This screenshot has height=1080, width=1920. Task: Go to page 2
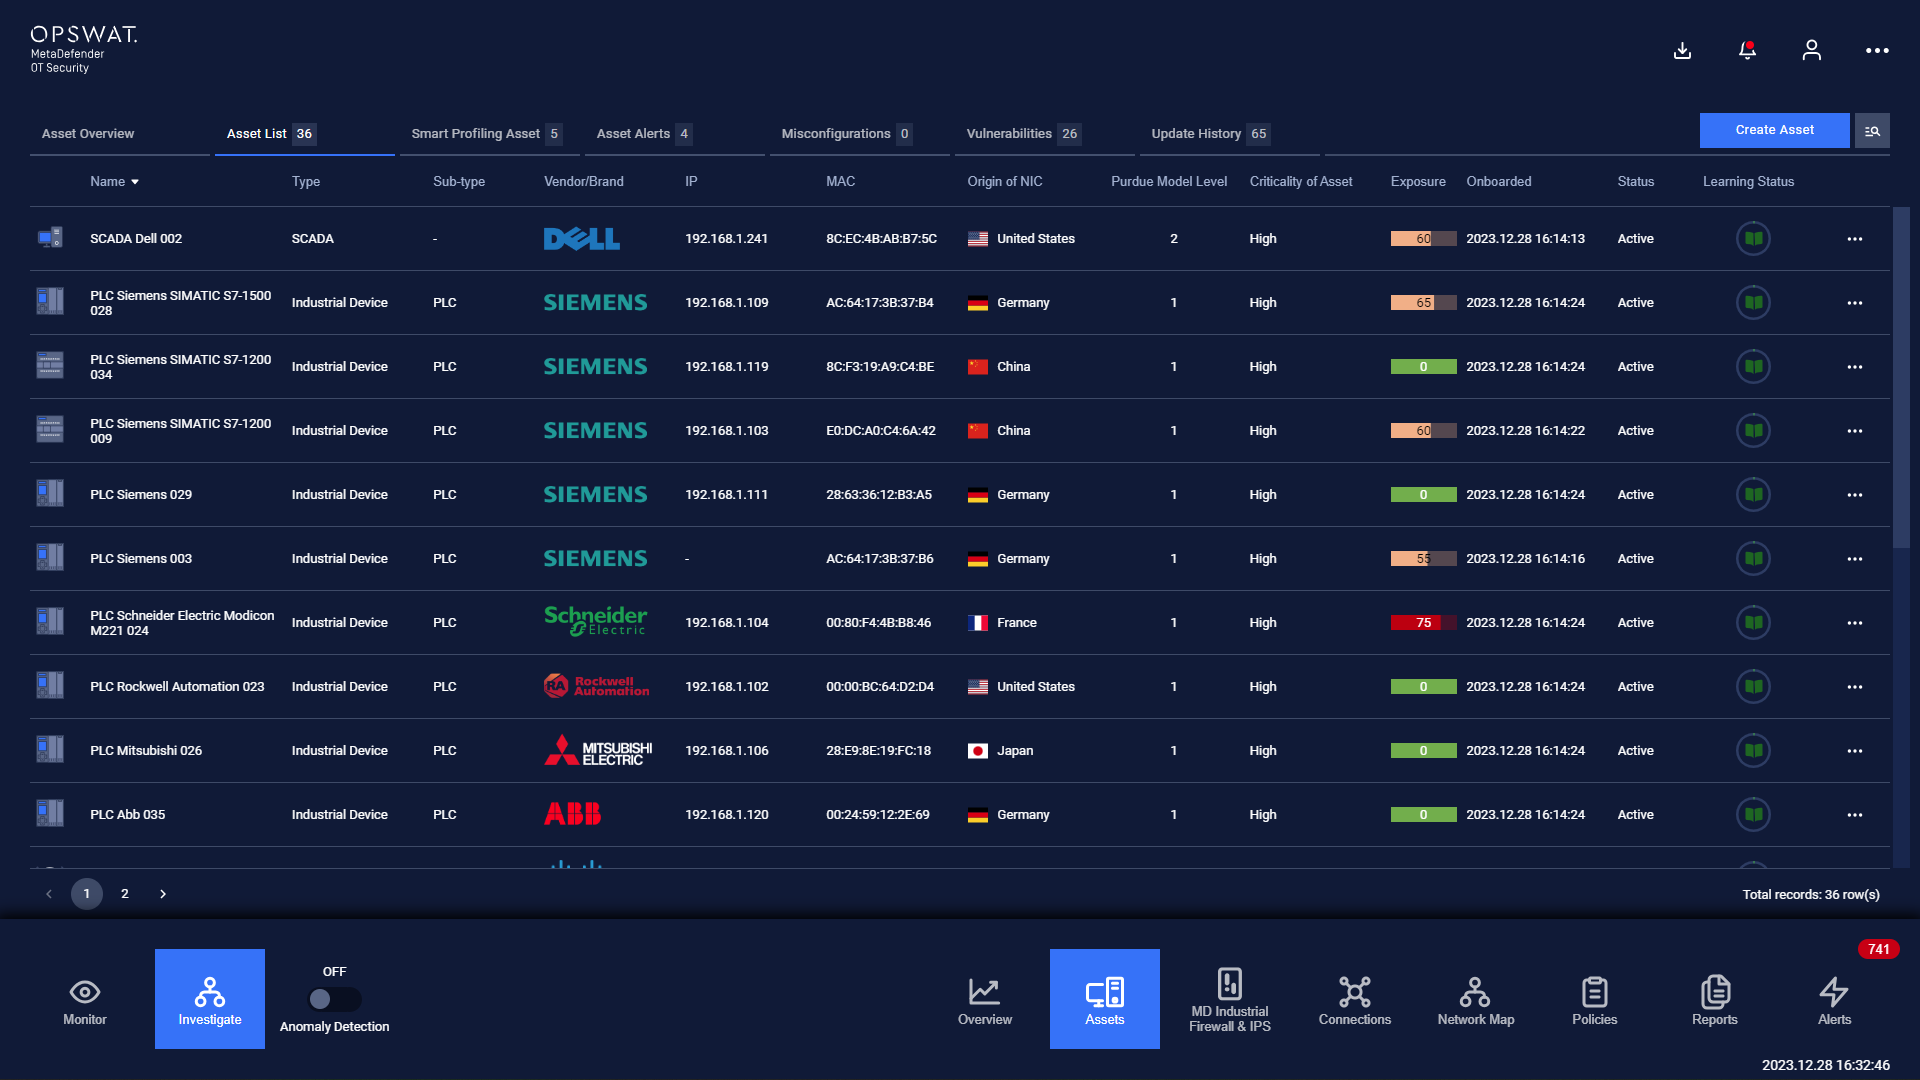click(x=125, y=894)
